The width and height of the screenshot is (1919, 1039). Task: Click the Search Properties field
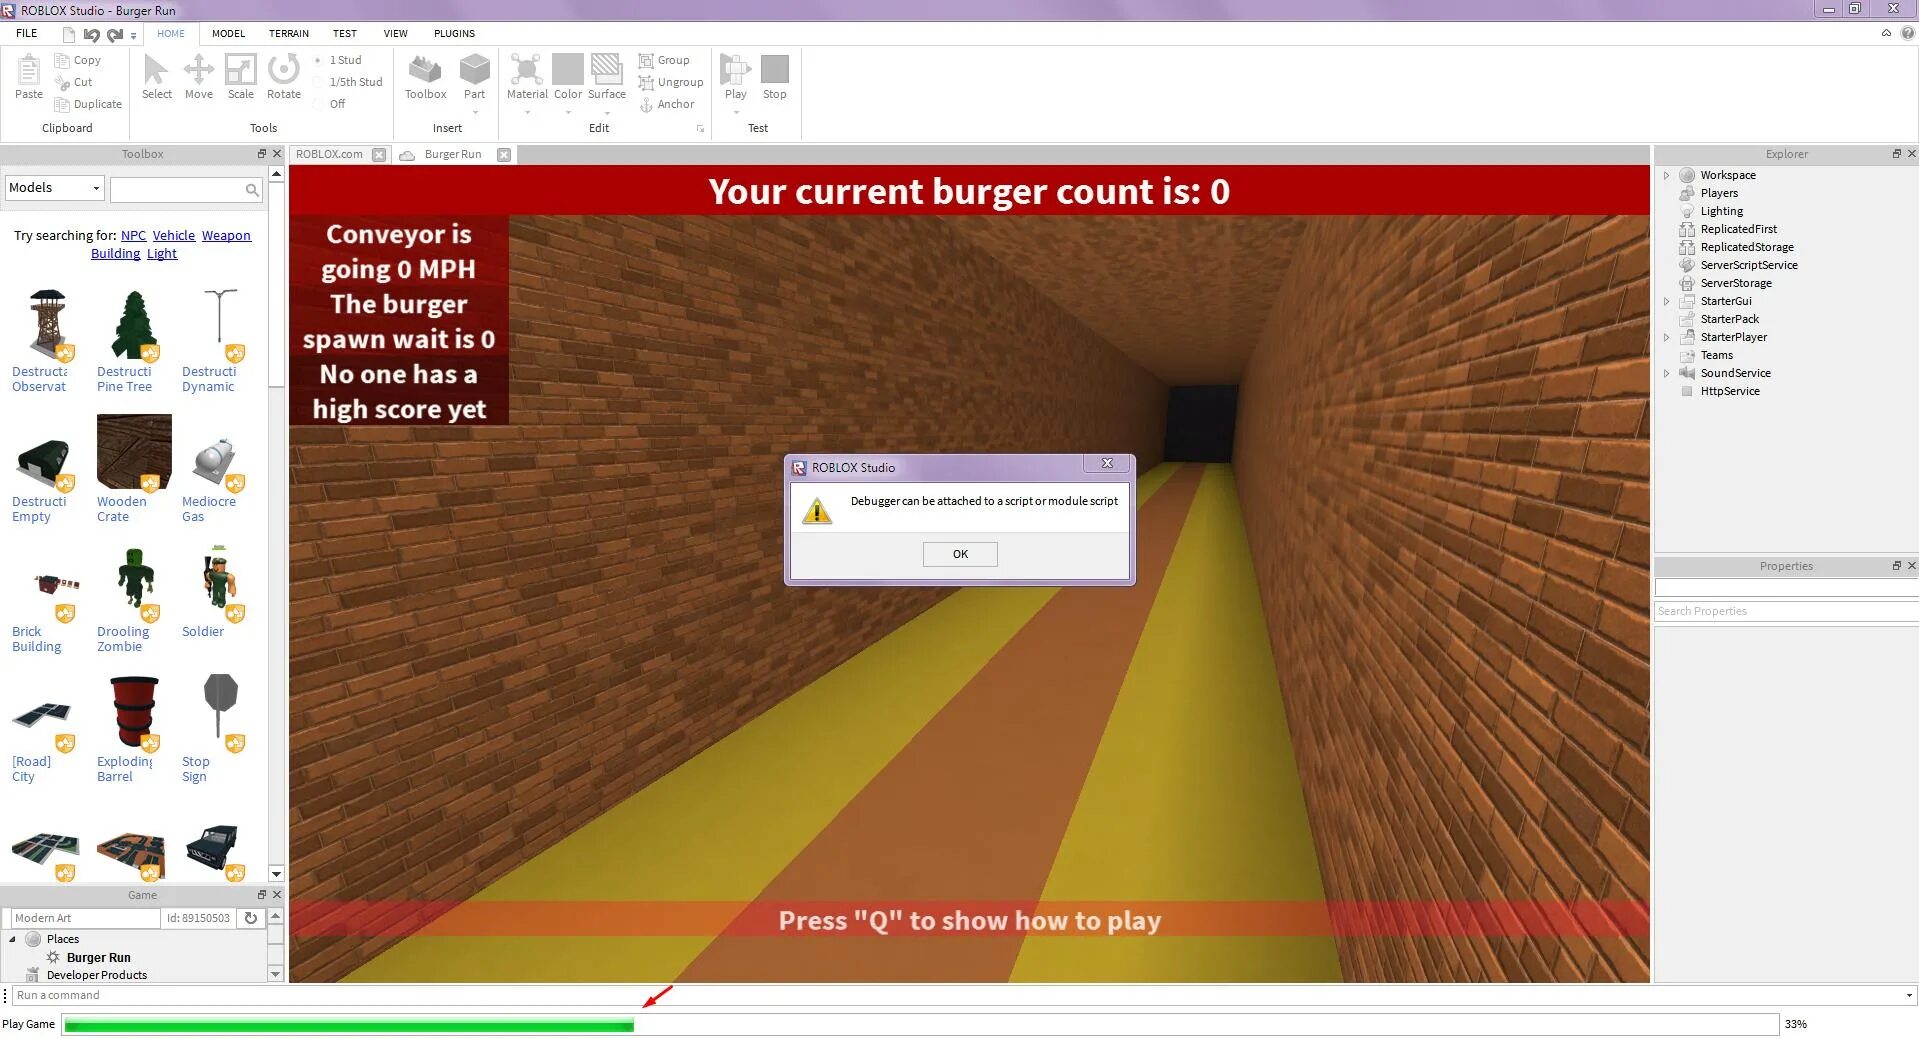[x=1786, y=611]
